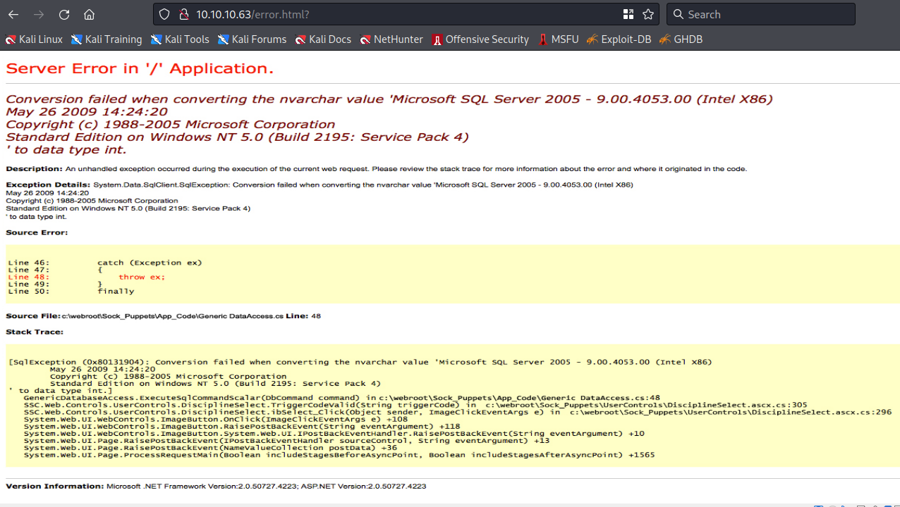This screenshot has width=900, height=507.
Task: Click the browser back arrow
Action: 13,15
